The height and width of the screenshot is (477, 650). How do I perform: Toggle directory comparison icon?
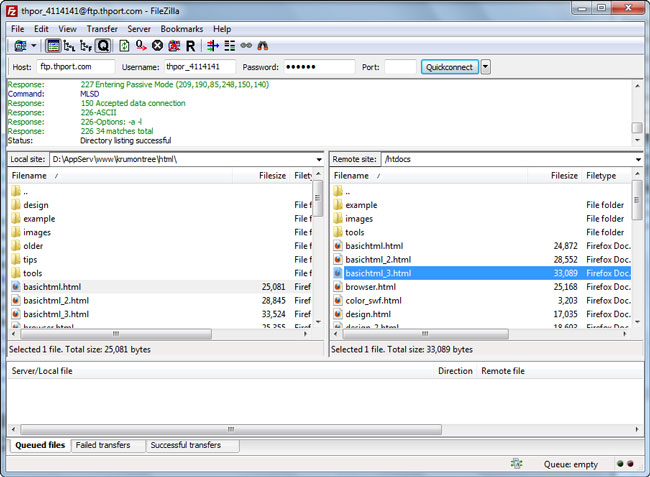click(229, 46)
